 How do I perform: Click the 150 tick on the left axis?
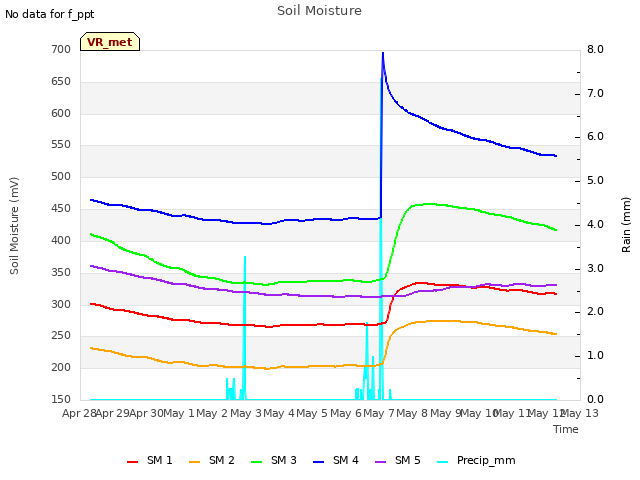(61, 399)
